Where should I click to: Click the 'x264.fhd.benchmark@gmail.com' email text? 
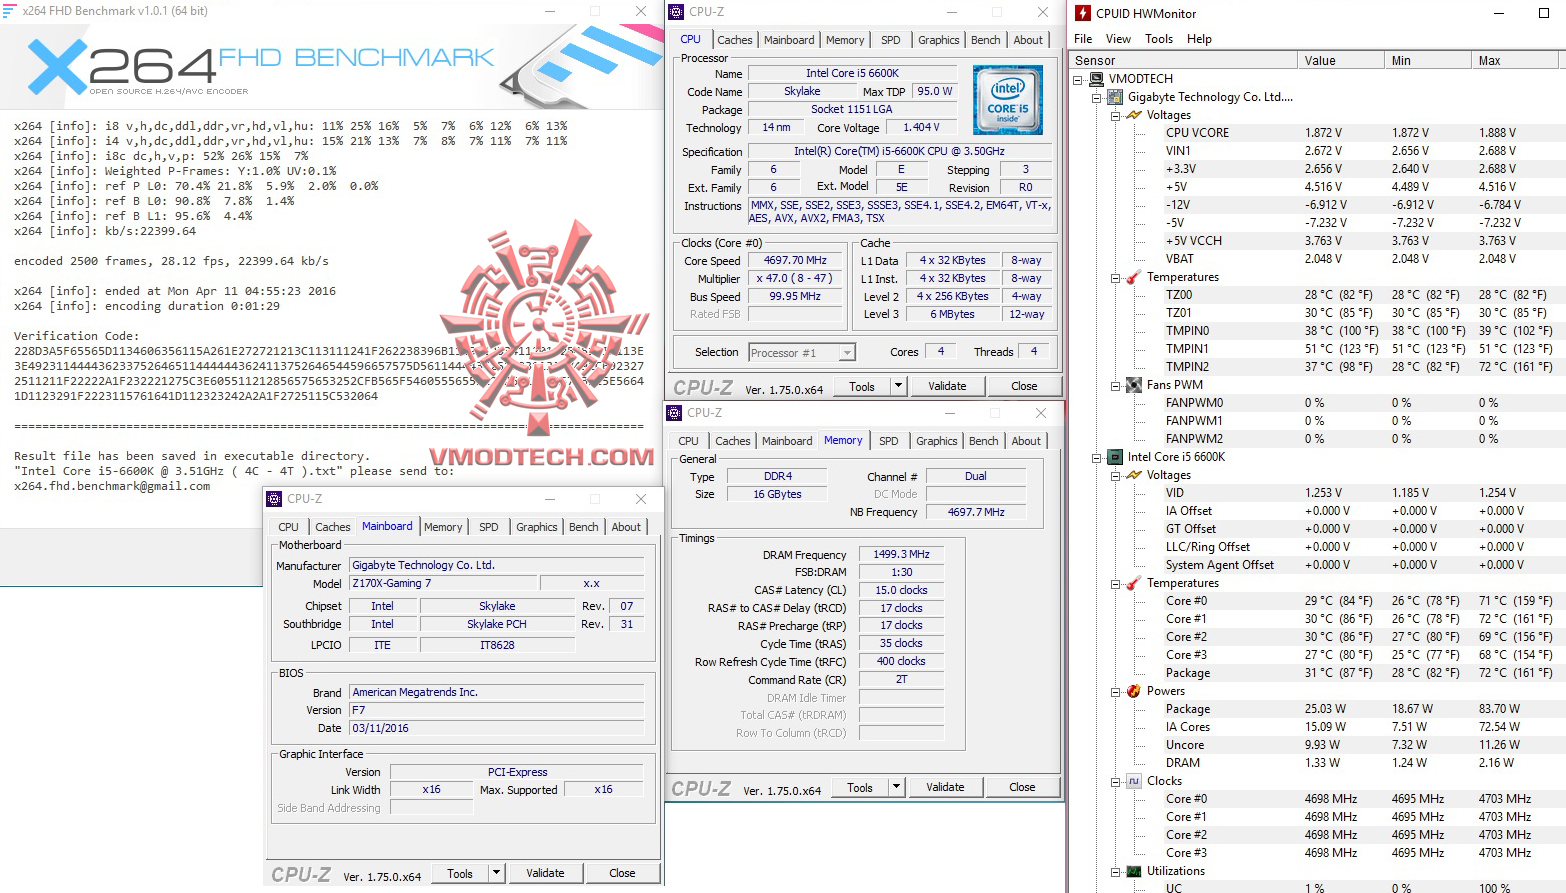(x=112, y=486)
